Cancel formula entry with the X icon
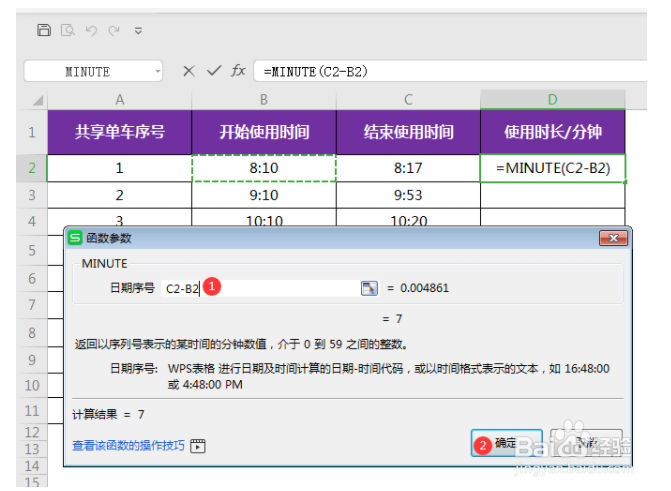 [x=189, y=71]
